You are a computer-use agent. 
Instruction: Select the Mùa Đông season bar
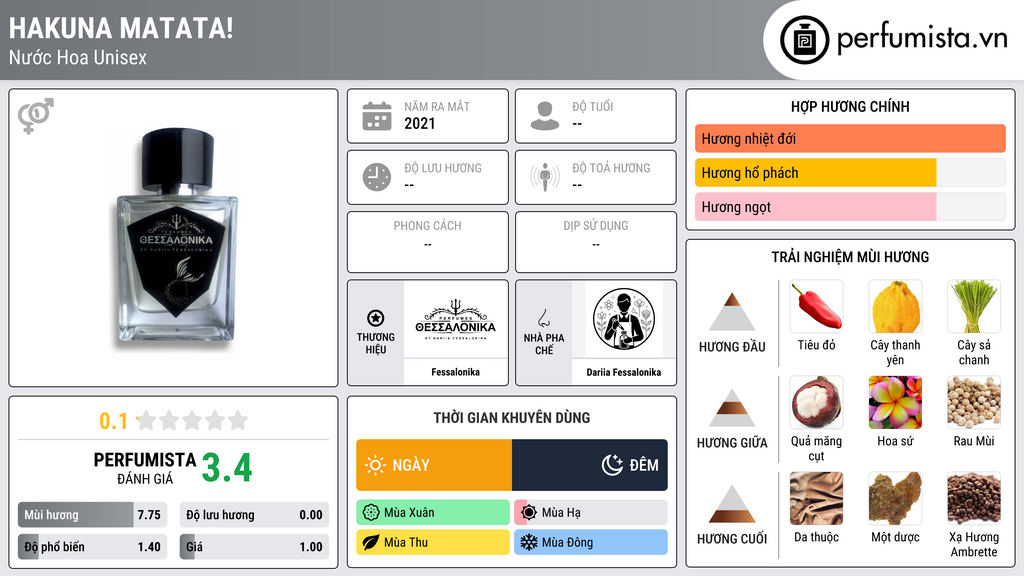591,542
